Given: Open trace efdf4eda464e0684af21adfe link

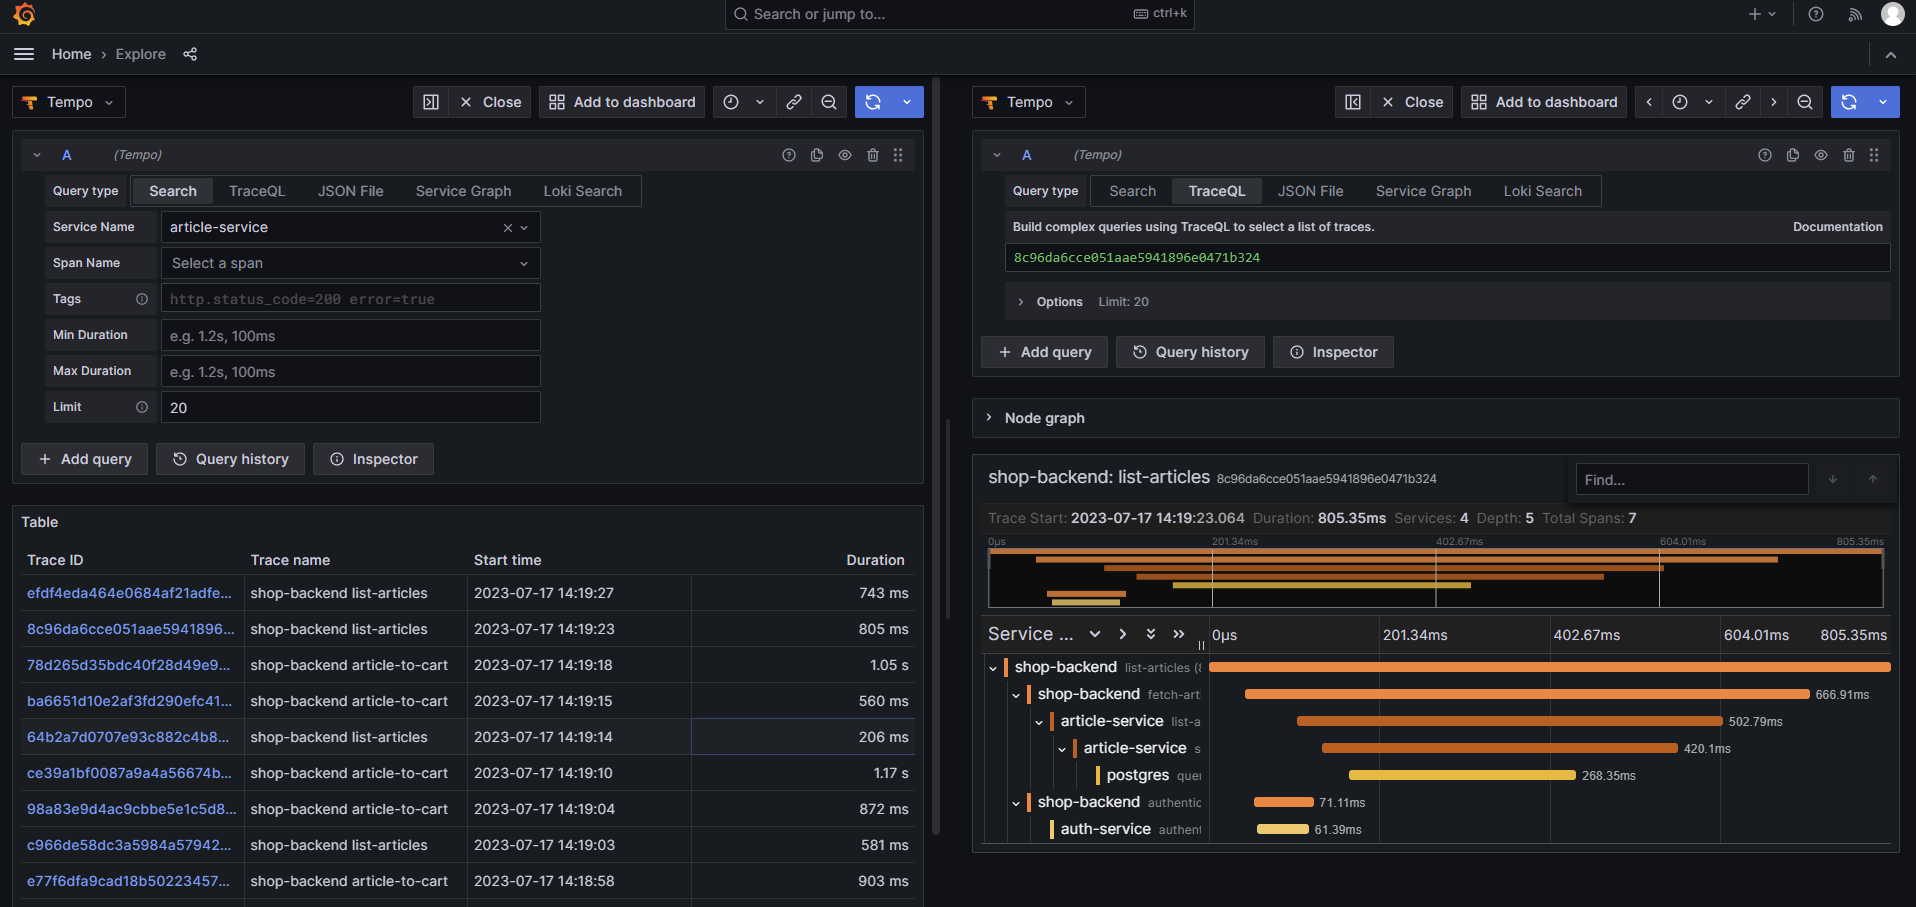Looking at the screenshot, I should [x=129, y=593].
